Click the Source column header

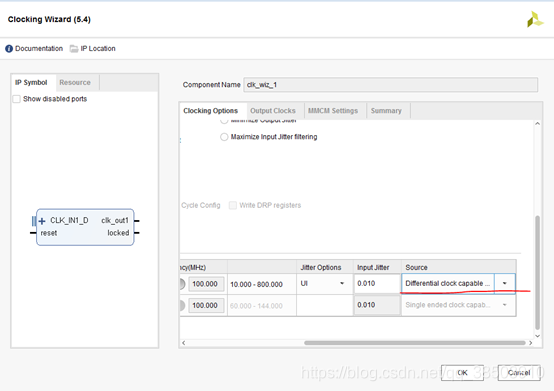[459, 267]
